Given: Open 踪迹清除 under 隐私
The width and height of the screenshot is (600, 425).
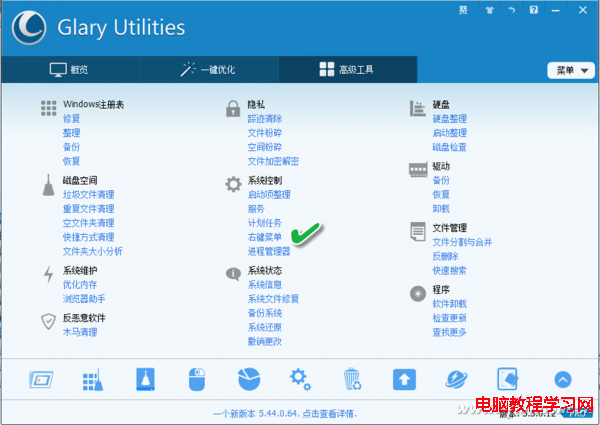Looking at the screenshot, I should coord(265,119).
